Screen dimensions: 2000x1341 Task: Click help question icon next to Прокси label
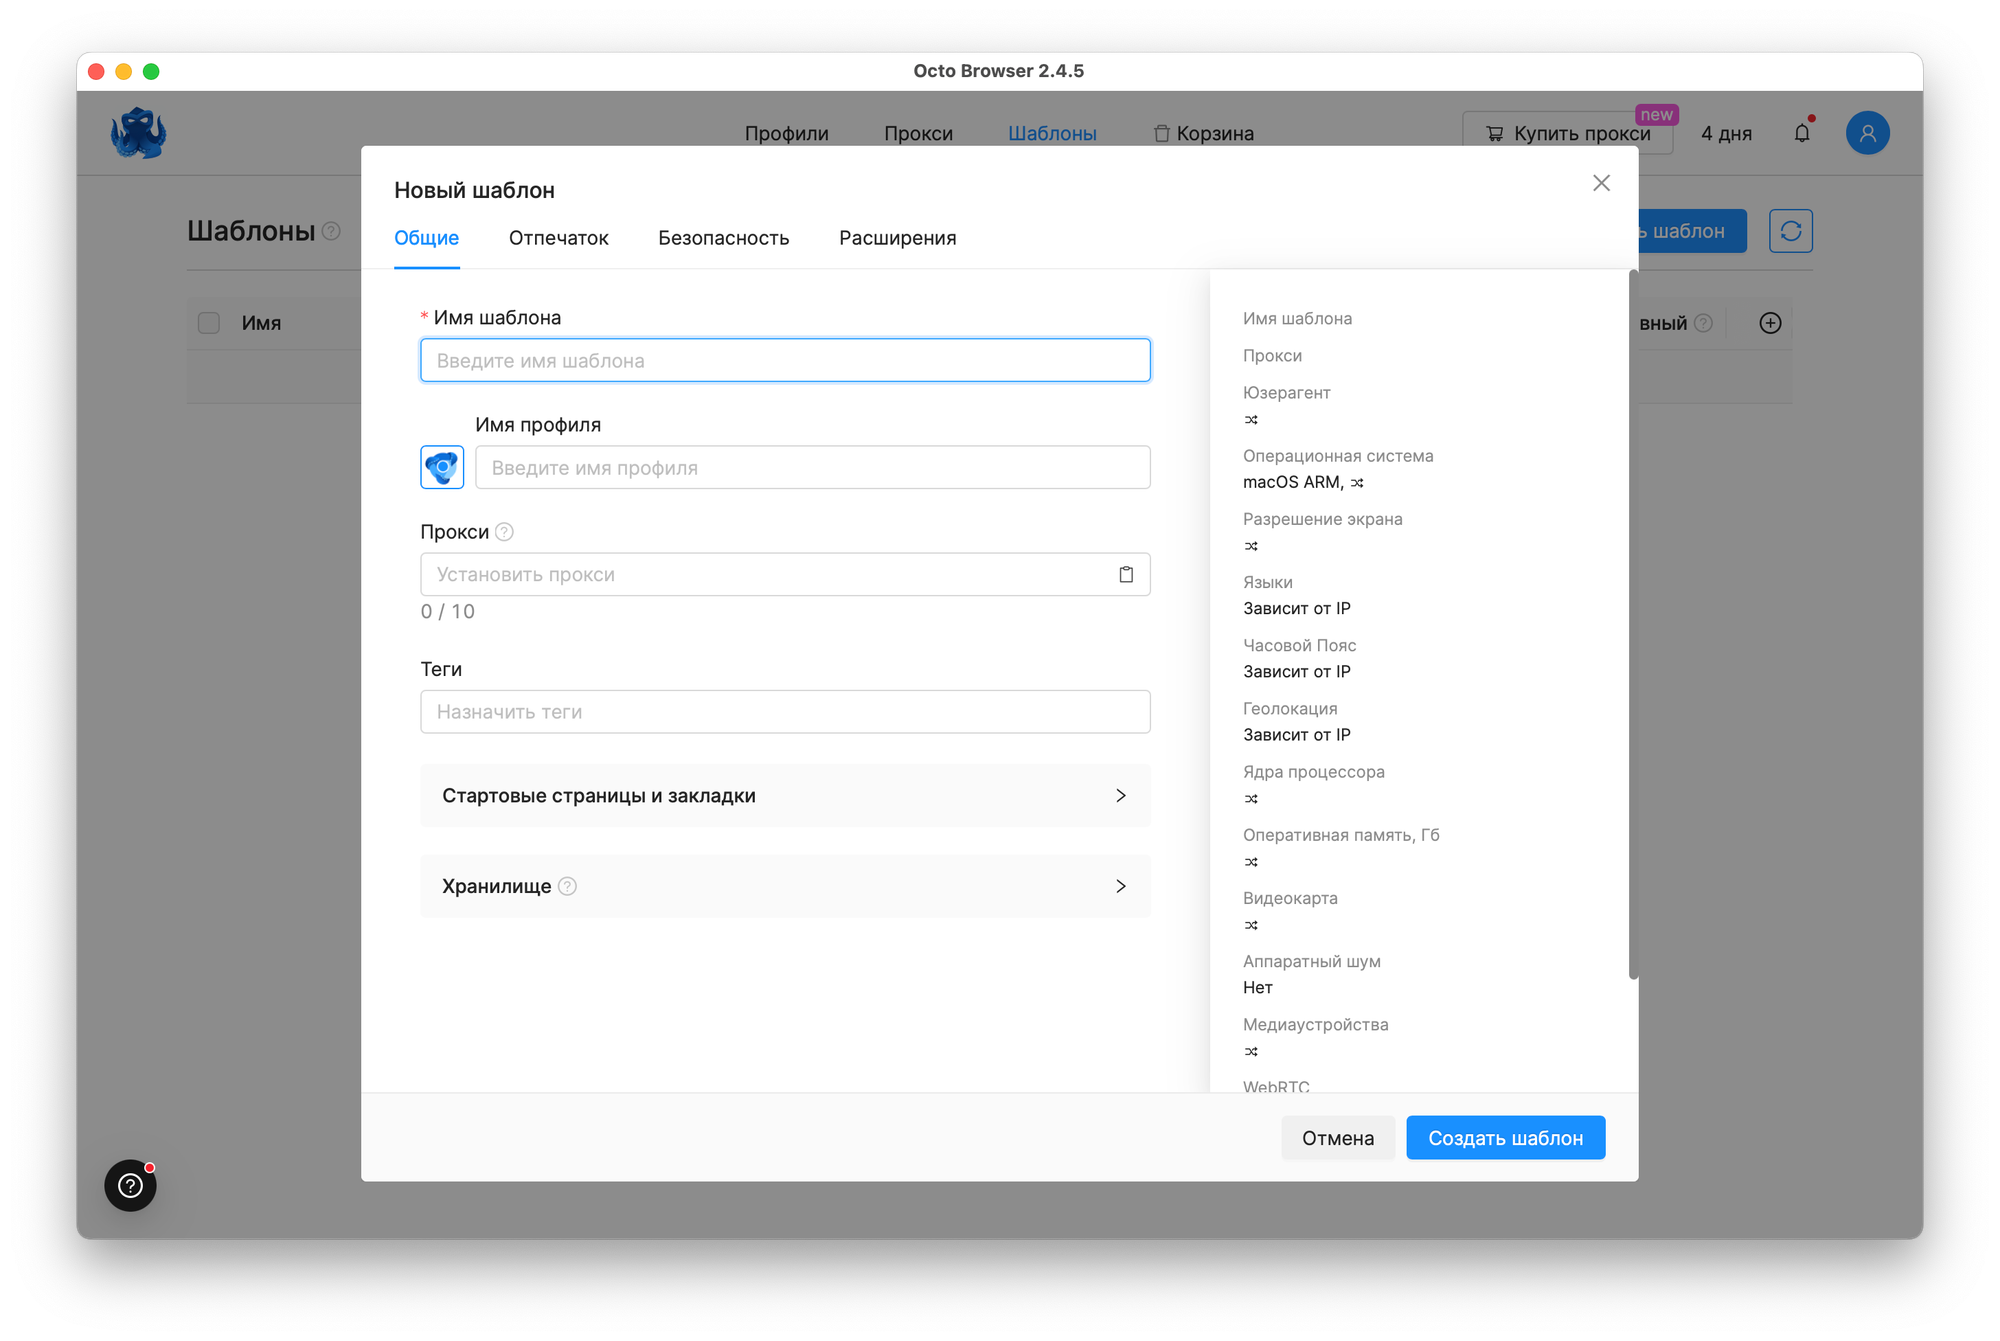[x=505, y=532]
